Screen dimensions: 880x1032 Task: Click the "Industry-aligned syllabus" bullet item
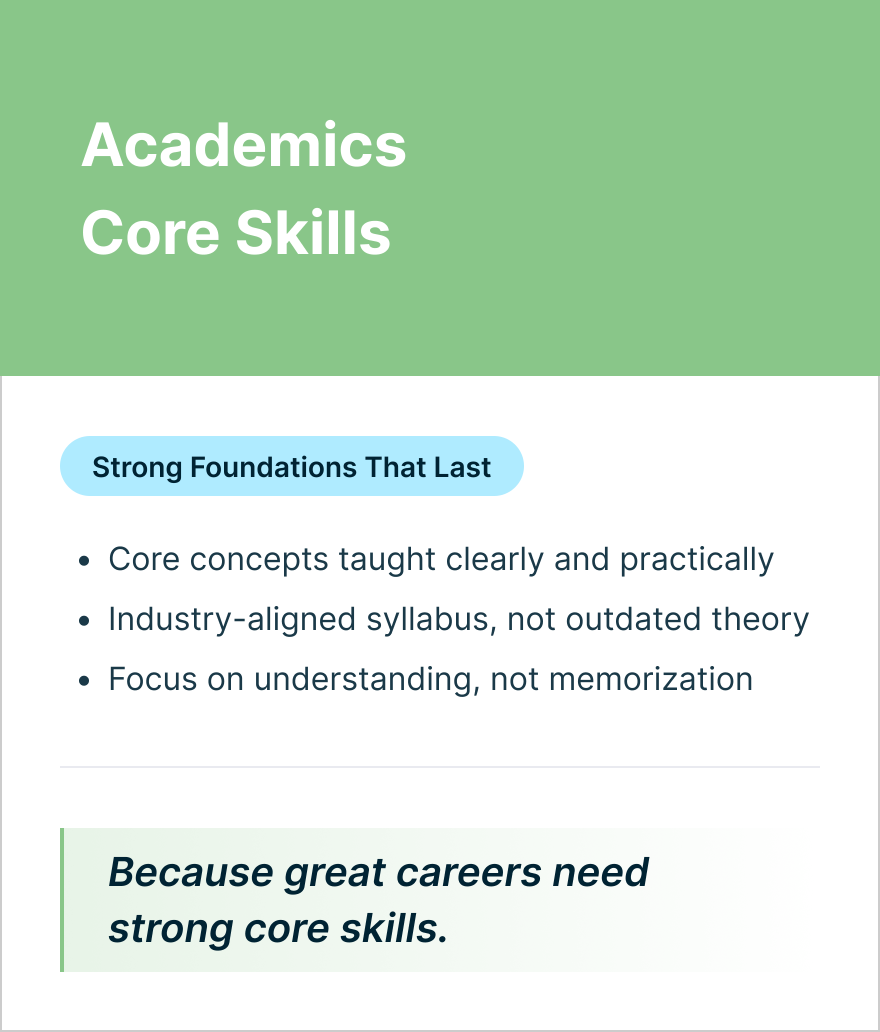[x=458, y=620]
